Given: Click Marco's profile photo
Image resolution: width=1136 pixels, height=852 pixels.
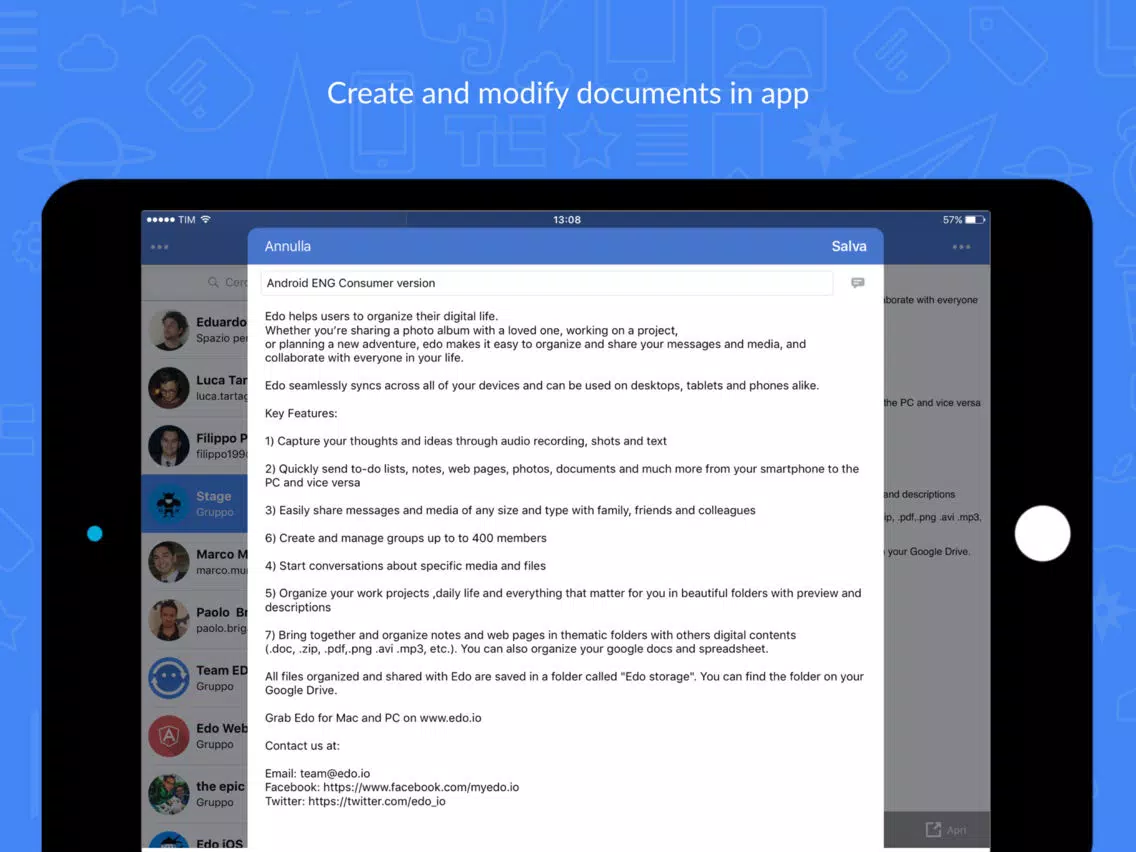Looking at the screenshot, I should 169,561.
